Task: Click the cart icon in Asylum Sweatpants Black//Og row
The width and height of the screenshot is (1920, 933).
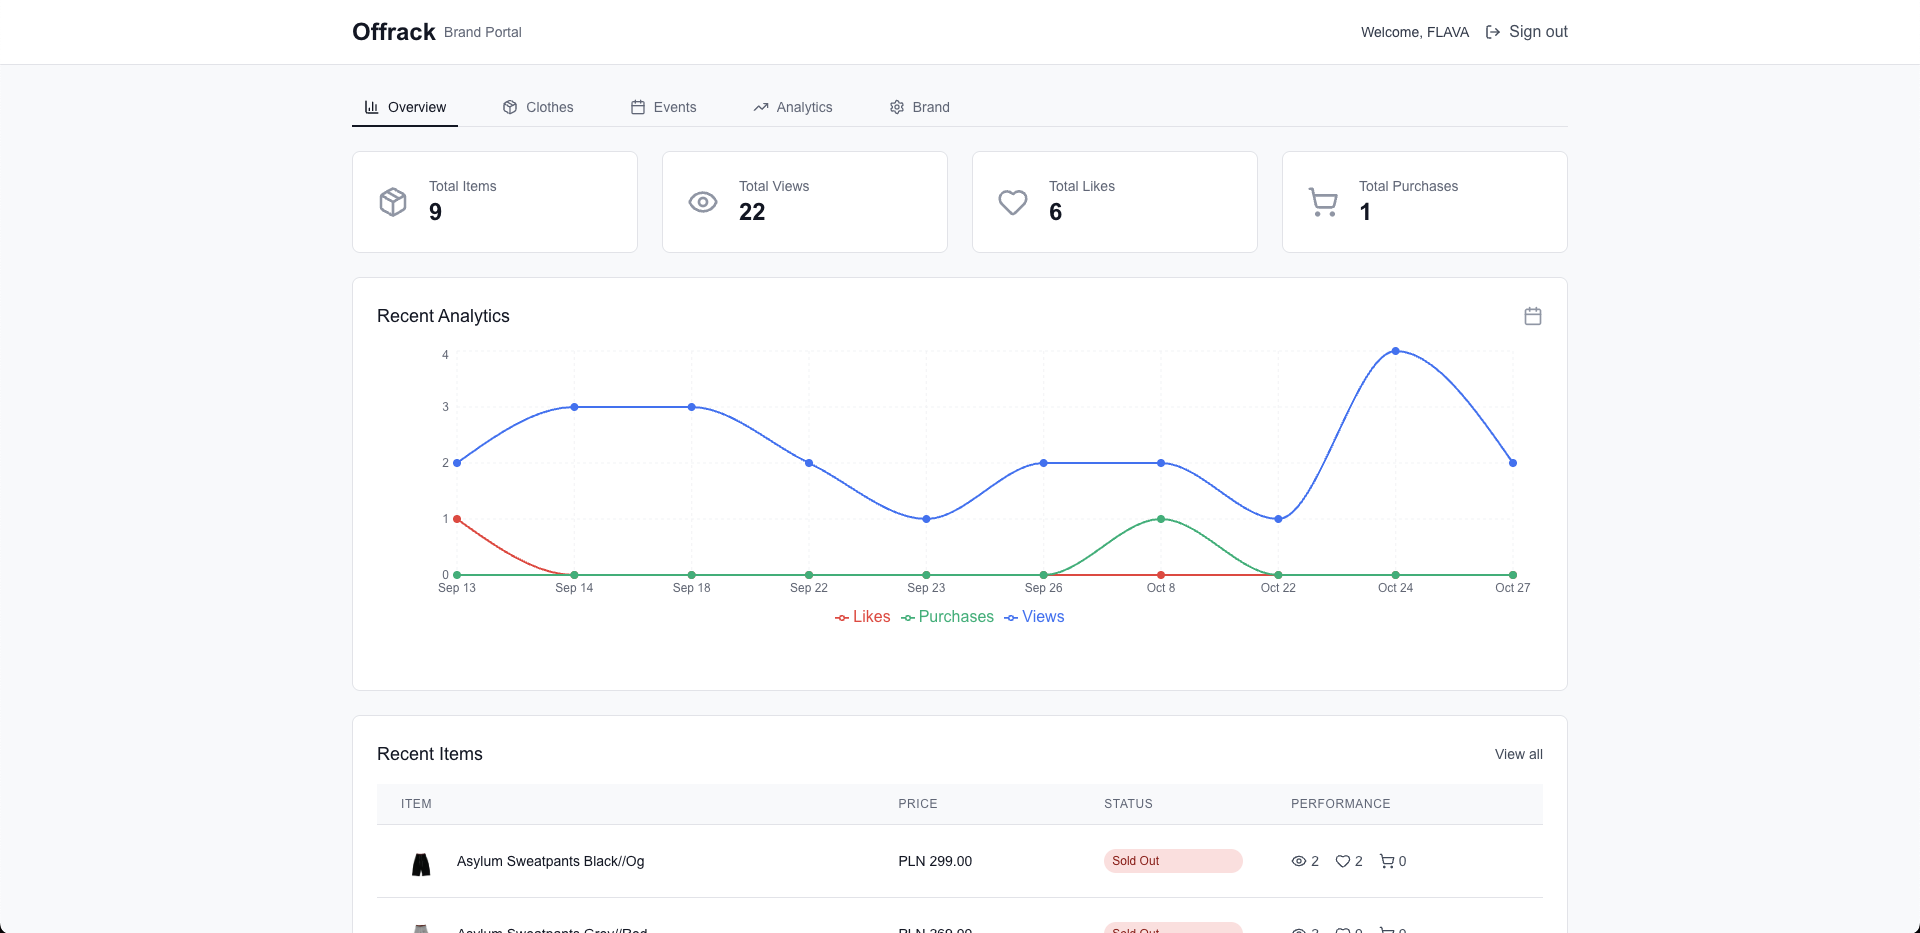Action: click(1386, 861)
